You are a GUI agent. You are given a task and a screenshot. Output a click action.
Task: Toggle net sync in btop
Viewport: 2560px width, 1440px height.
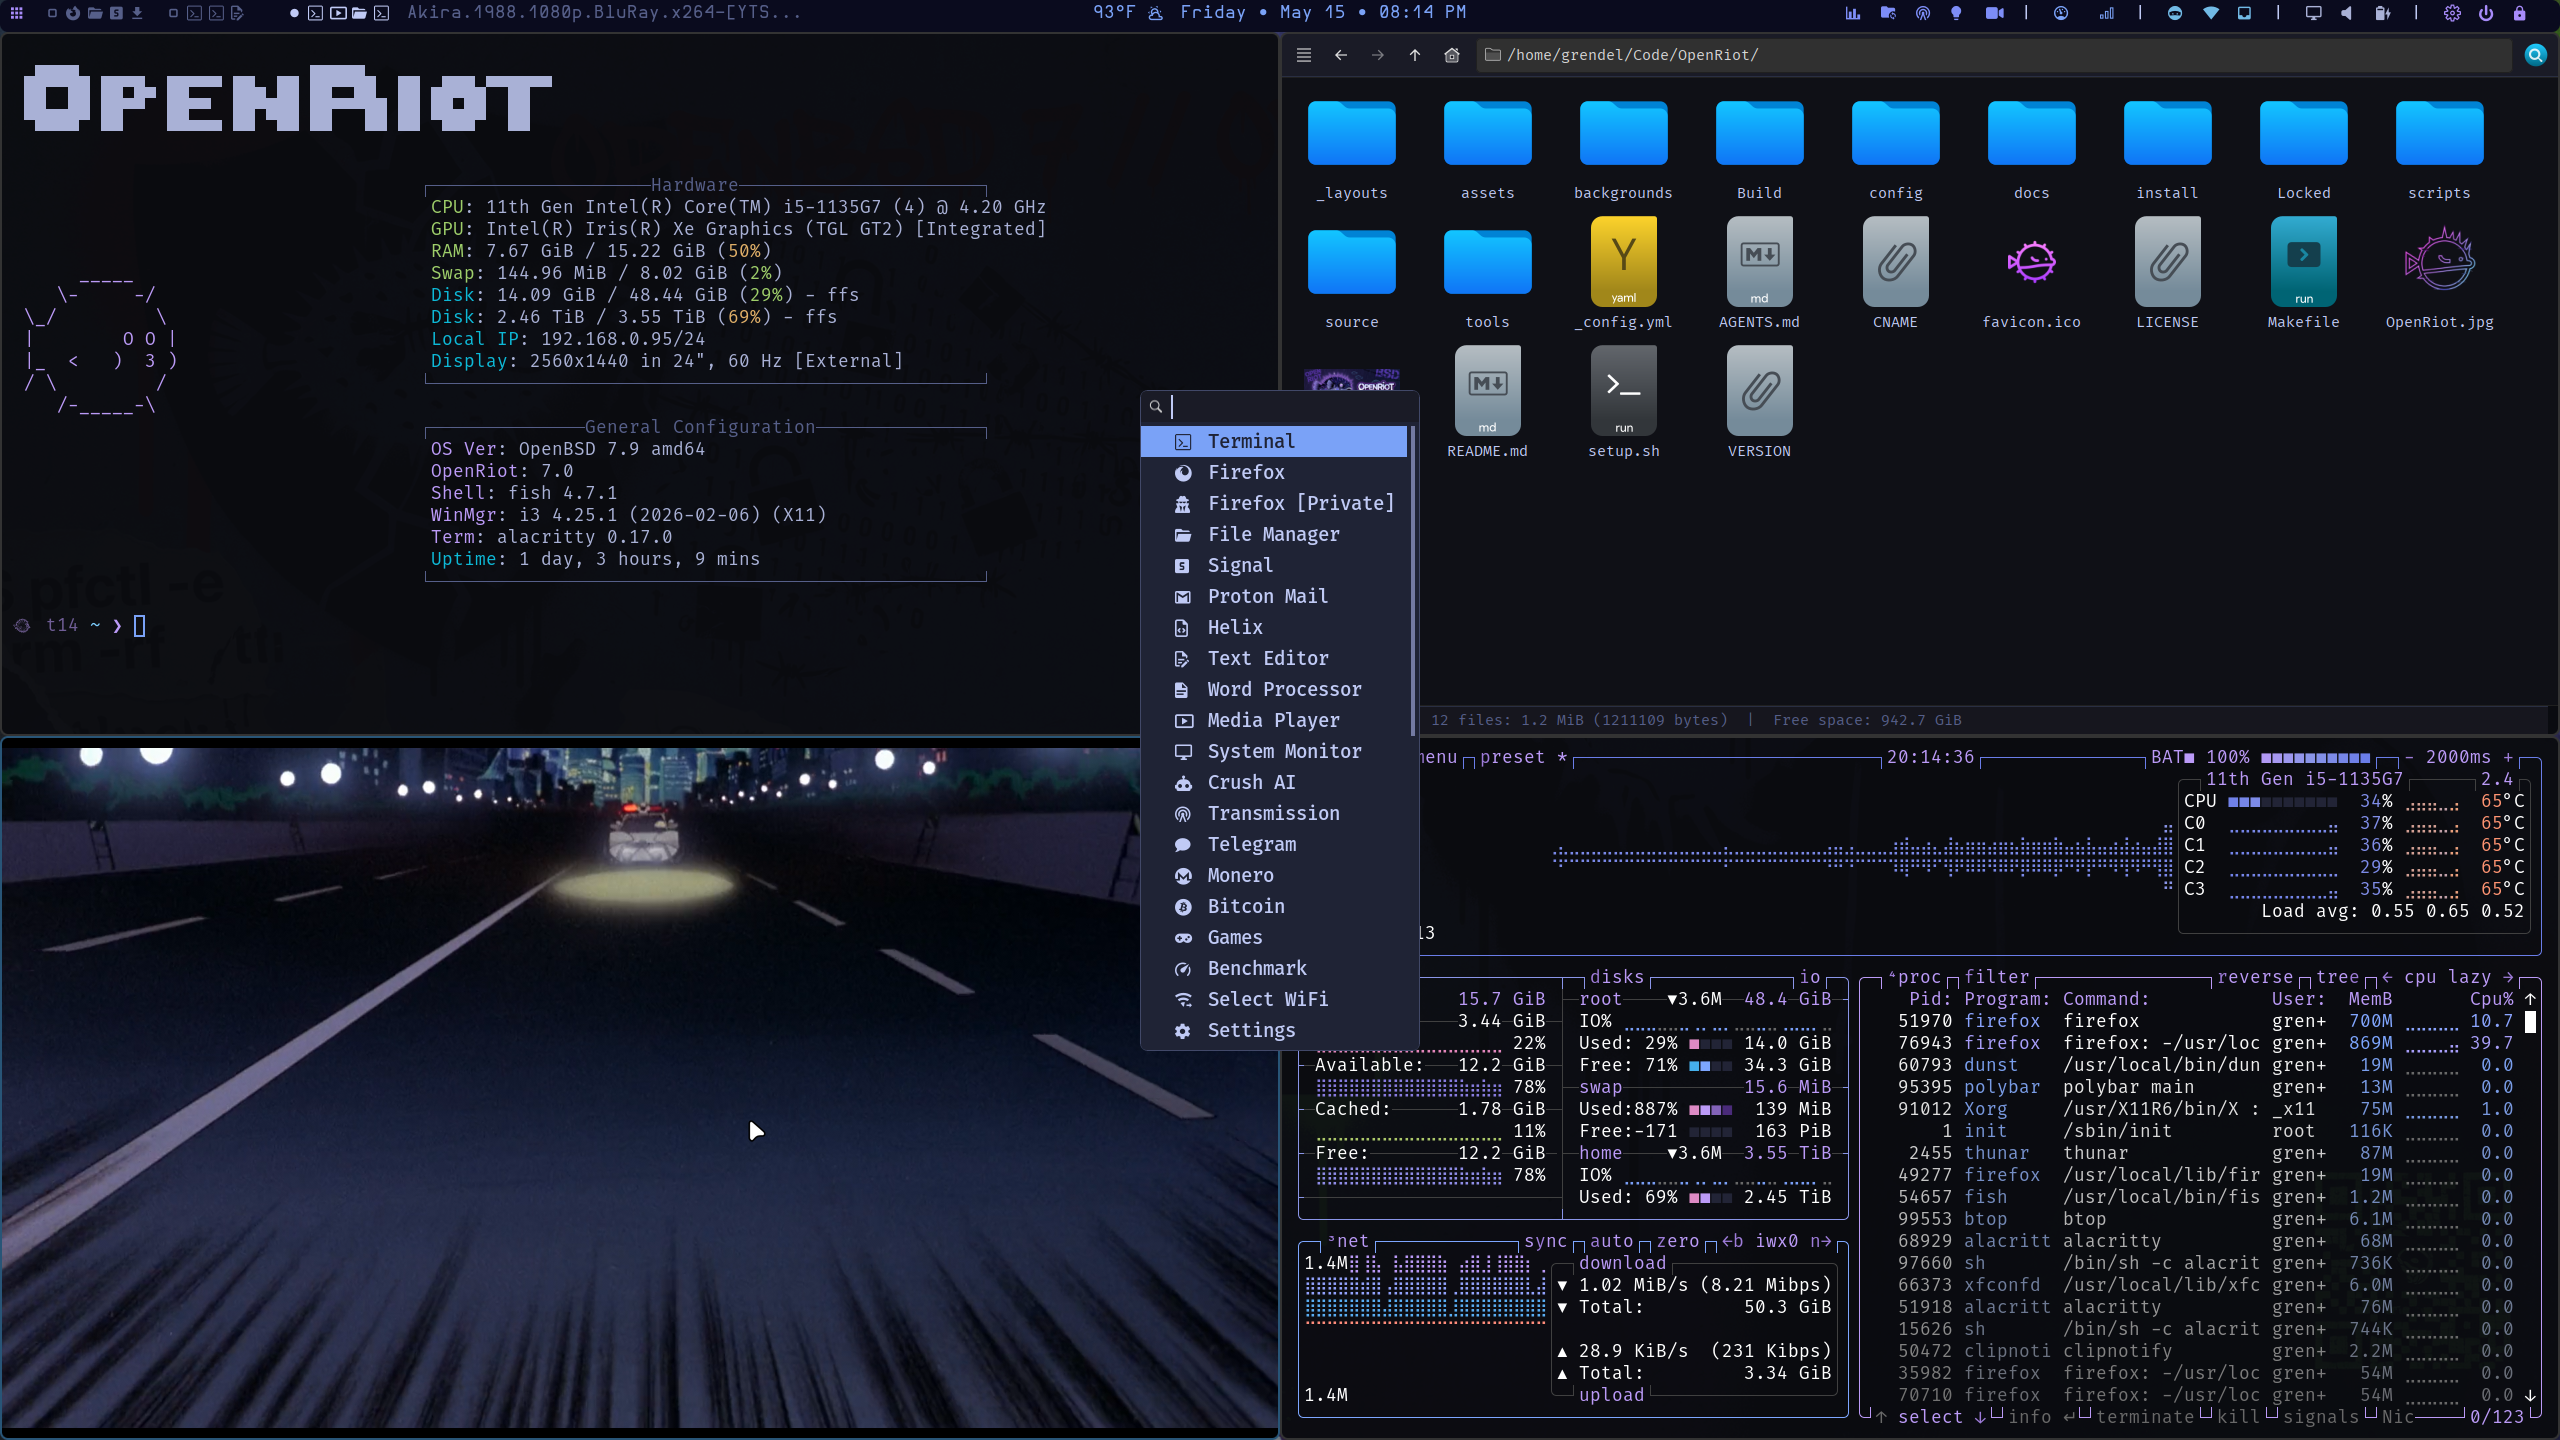pos(1545,1241)
